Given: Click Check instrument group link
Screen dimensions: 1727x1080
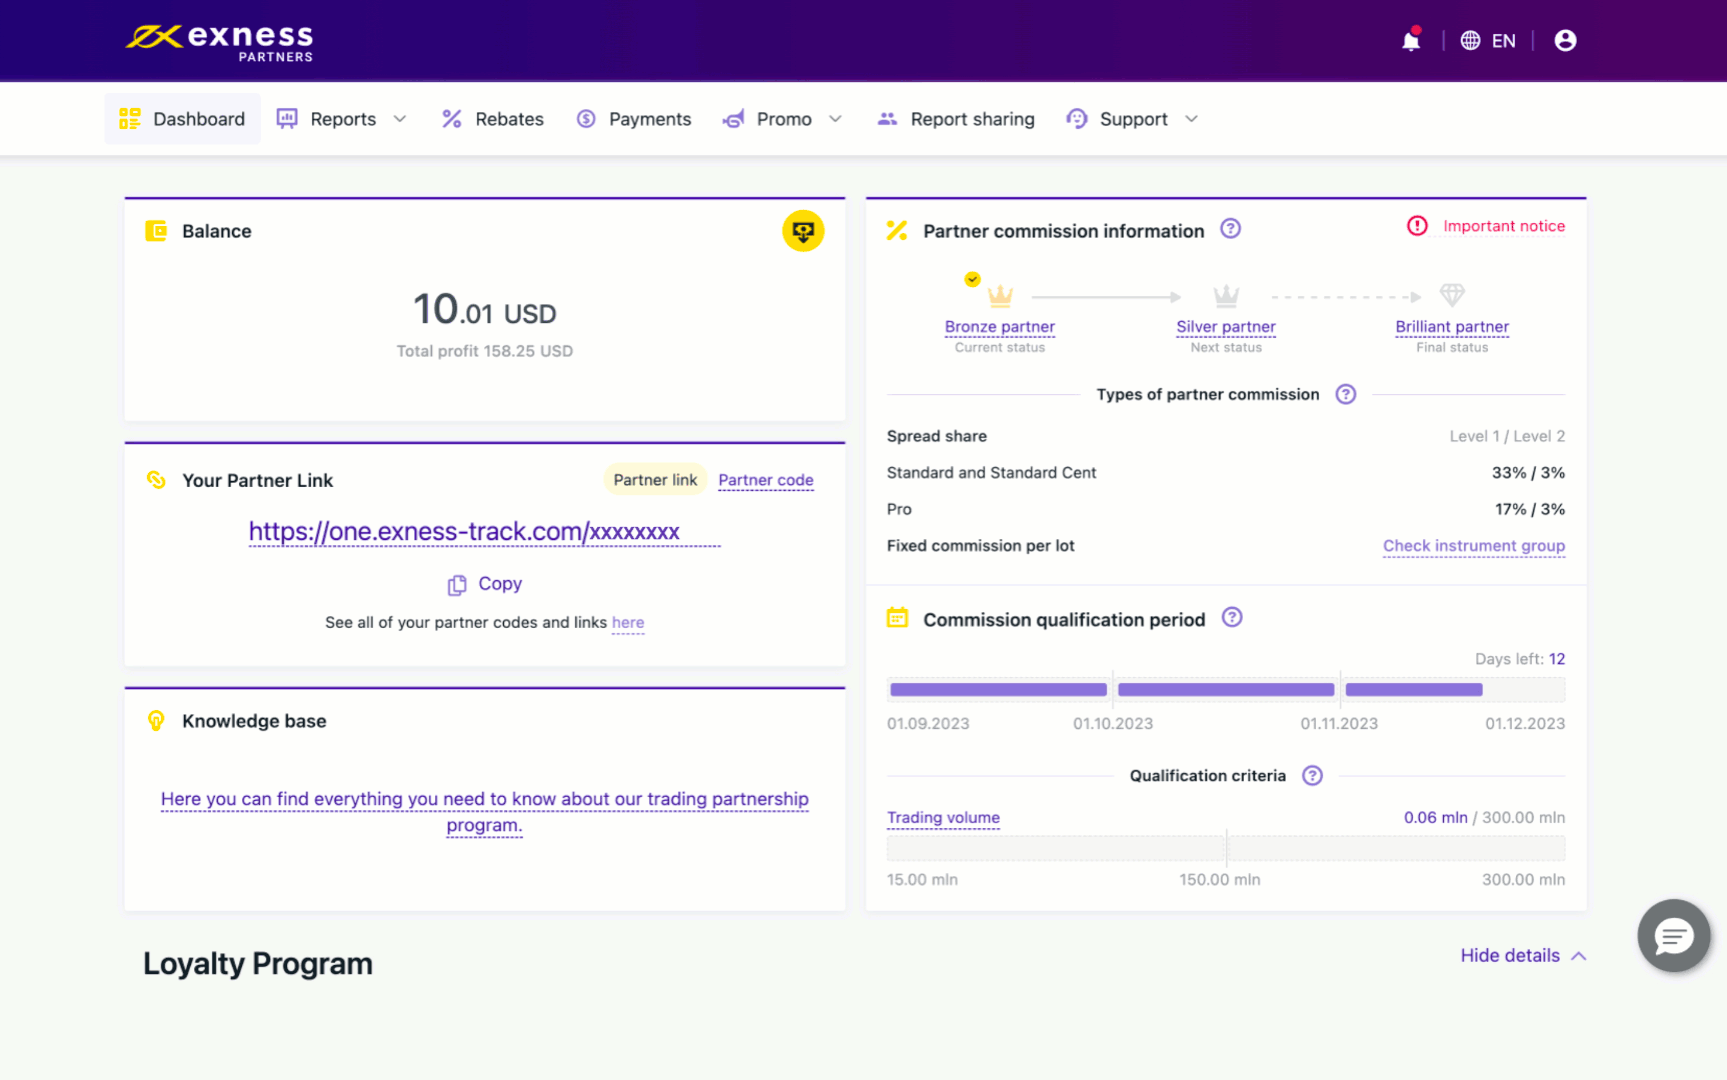Looking at the screenshot, I should tap(1474, 546).
